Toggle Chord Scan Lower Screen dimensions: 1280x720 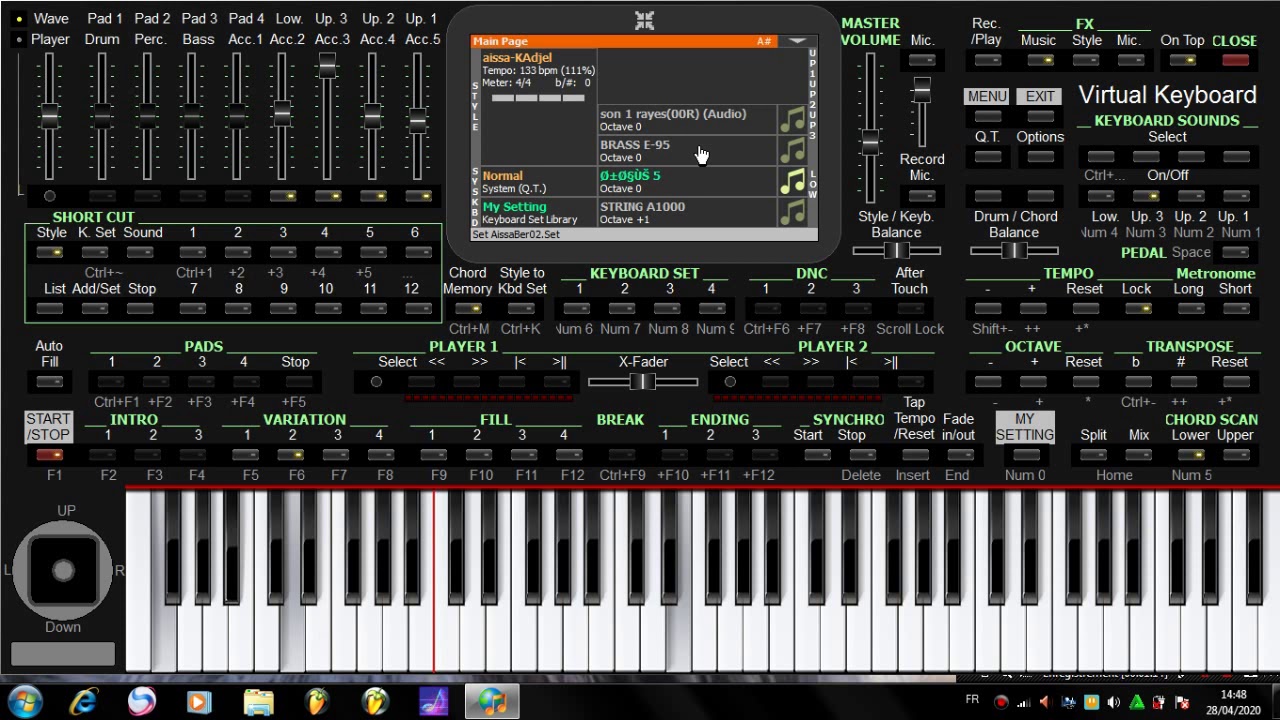[x=1190, y=455]
